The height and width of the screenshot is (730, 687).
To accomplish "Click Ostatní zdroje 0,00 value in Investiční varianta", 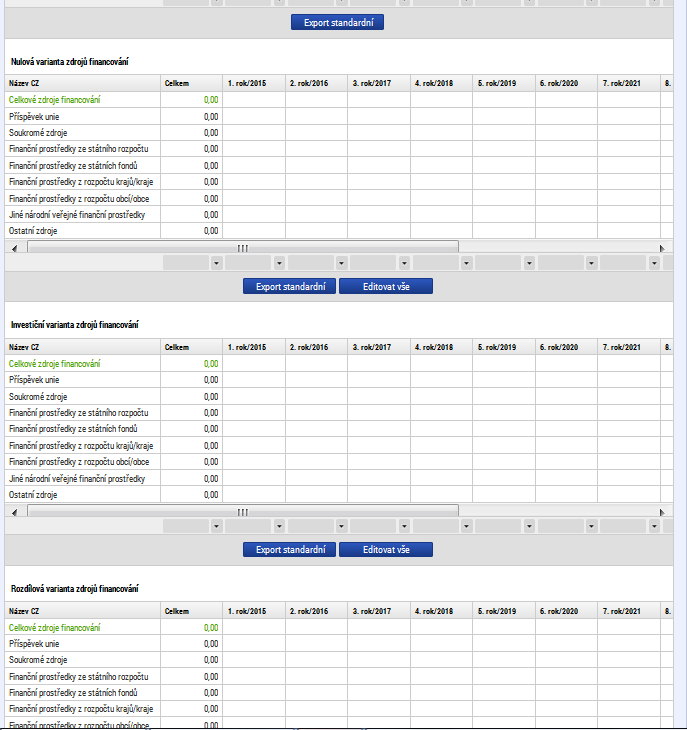I will click(x=211, y=495).
